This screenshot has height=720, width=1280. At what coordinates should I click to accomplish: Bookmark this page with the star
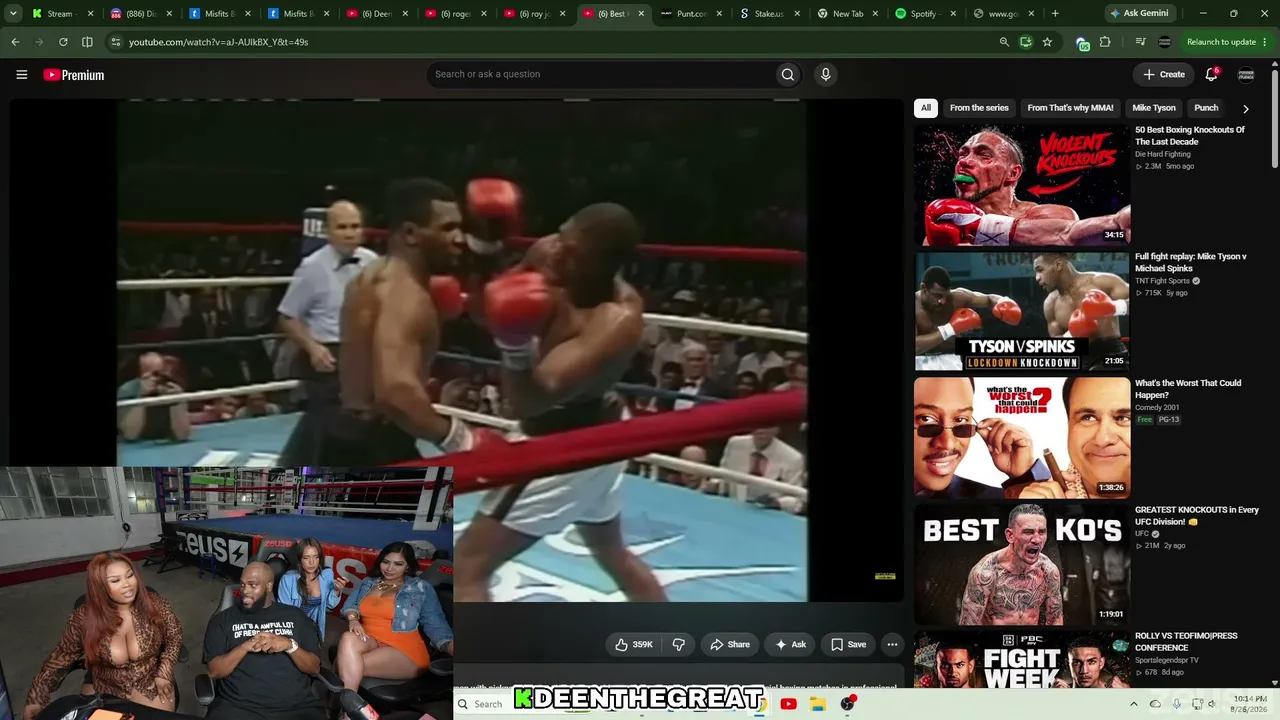(1047, 42)
